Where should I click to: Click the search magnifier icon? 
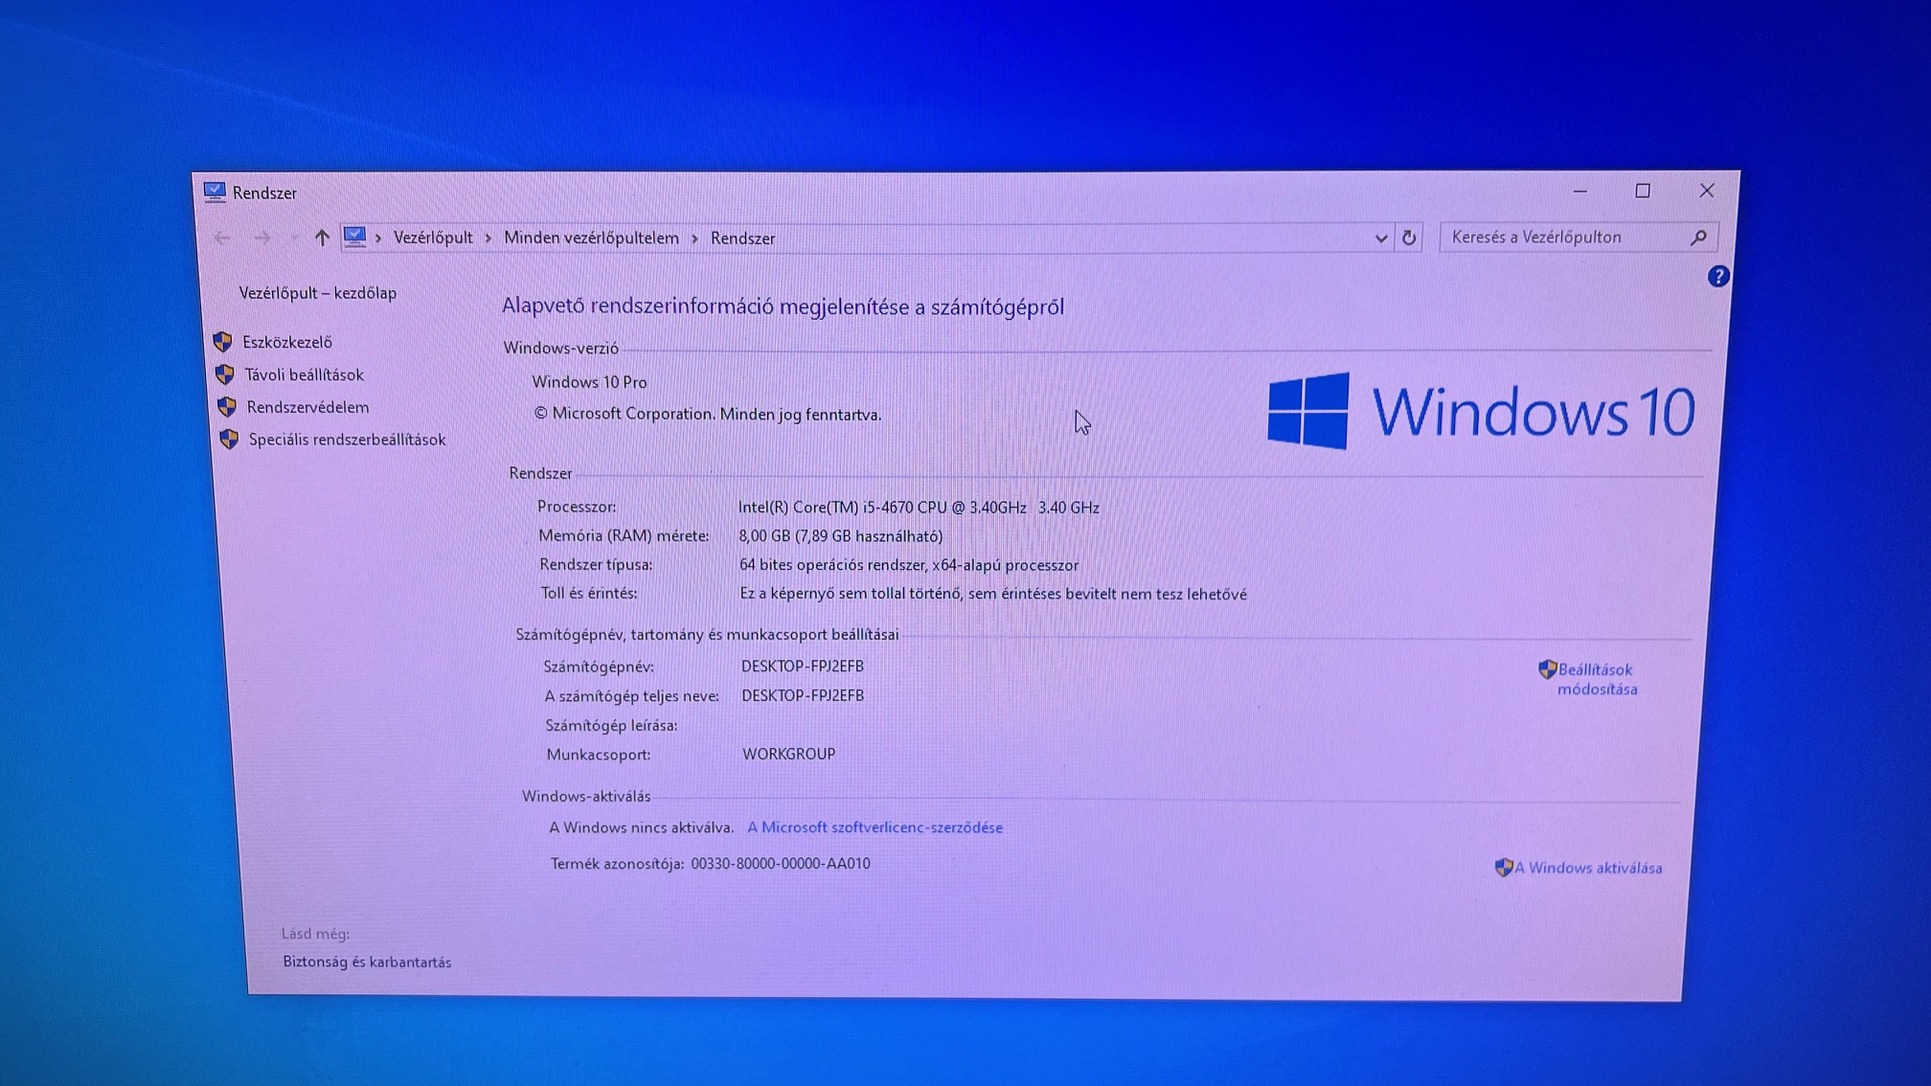pyautogui.click(x=1698, y=238)
